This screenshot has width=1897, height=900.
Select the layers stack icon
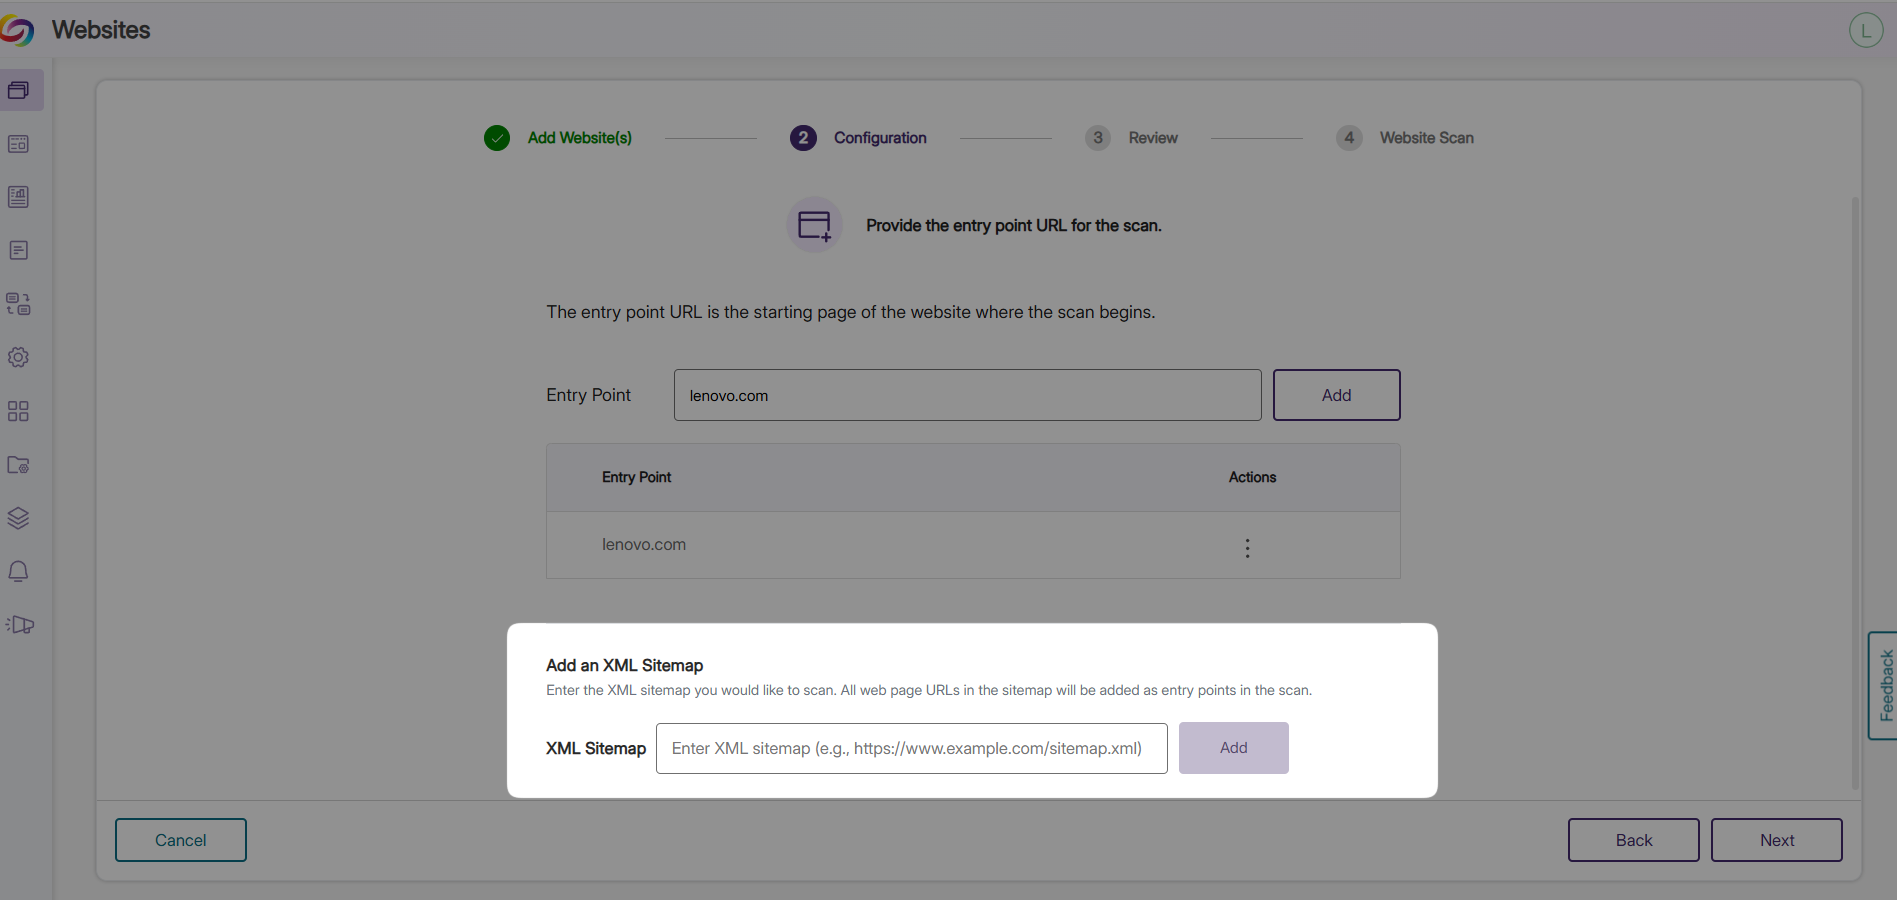point(18,517)
